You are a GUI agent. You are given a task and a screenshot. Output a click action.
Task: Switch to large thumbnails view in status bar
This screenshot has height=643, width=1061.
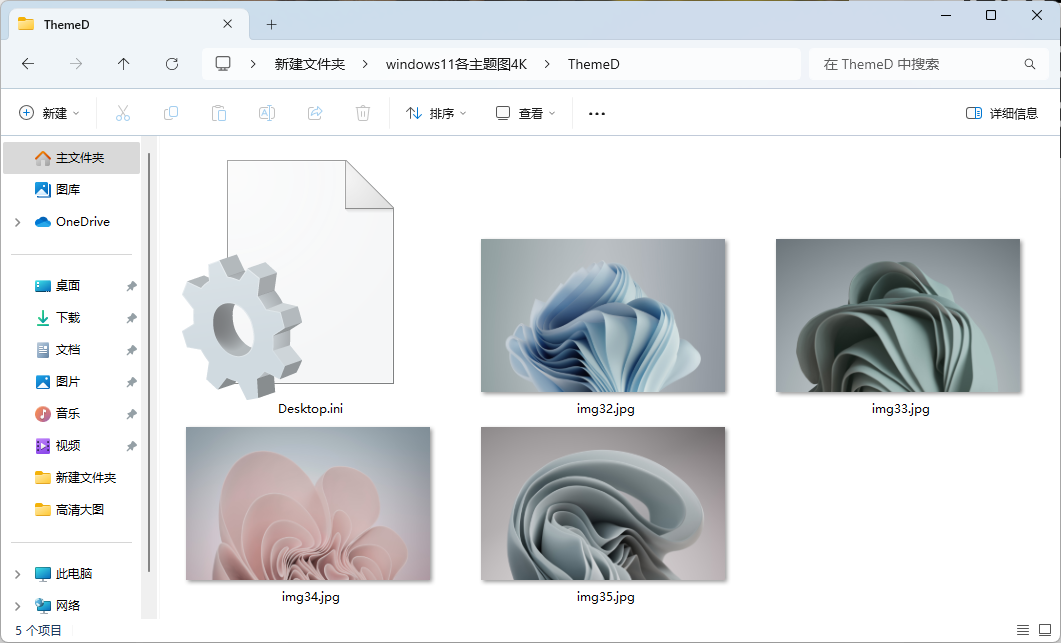point(1044,630)
